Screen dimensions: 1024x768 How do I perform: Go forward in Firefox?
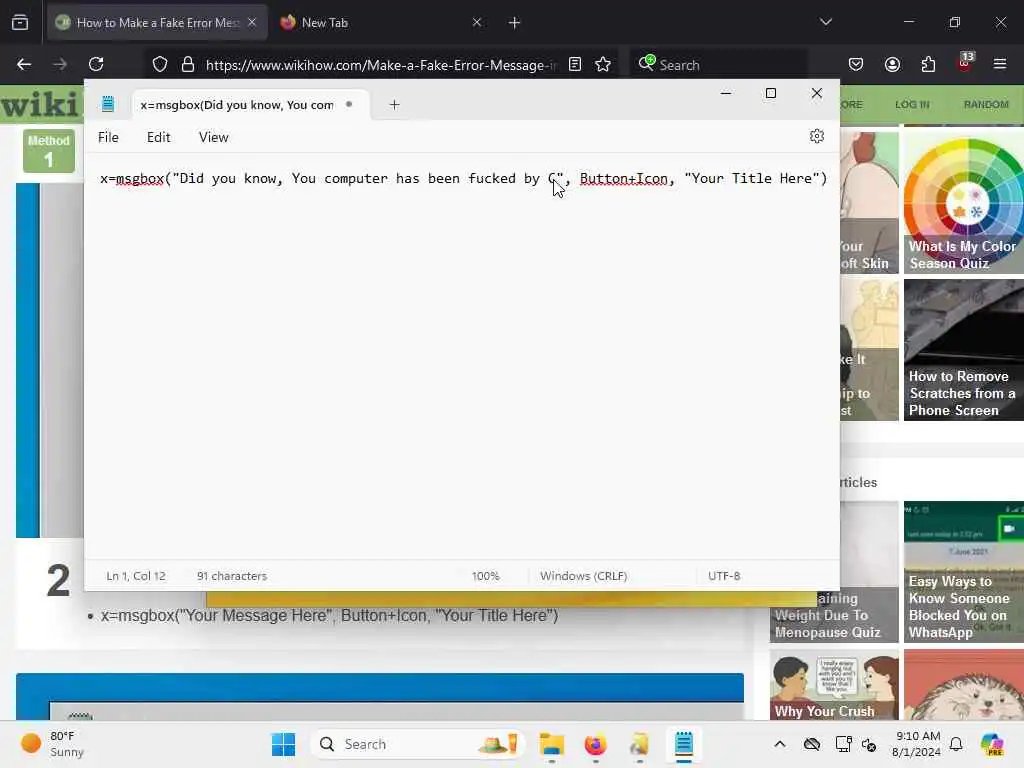(x=60, y=64)
